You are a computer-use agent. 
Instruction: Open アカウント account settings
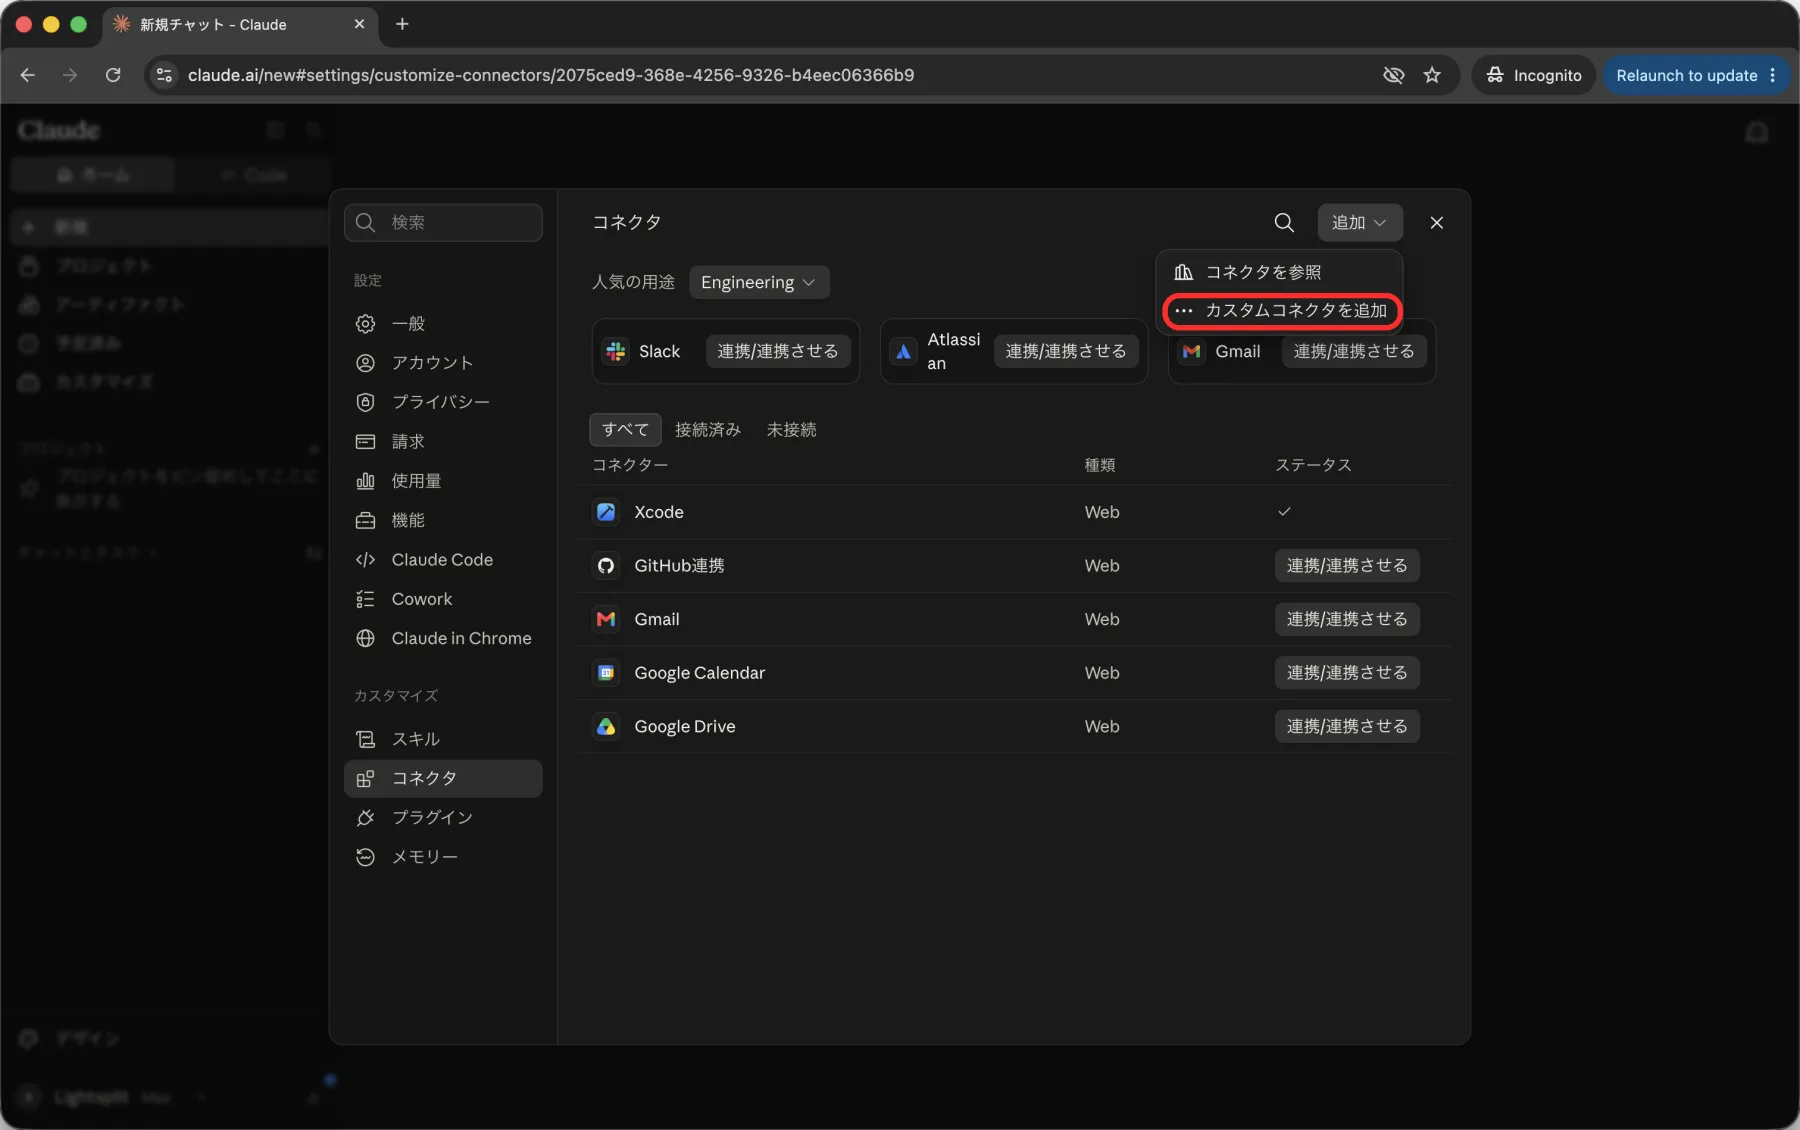point(443,363)
